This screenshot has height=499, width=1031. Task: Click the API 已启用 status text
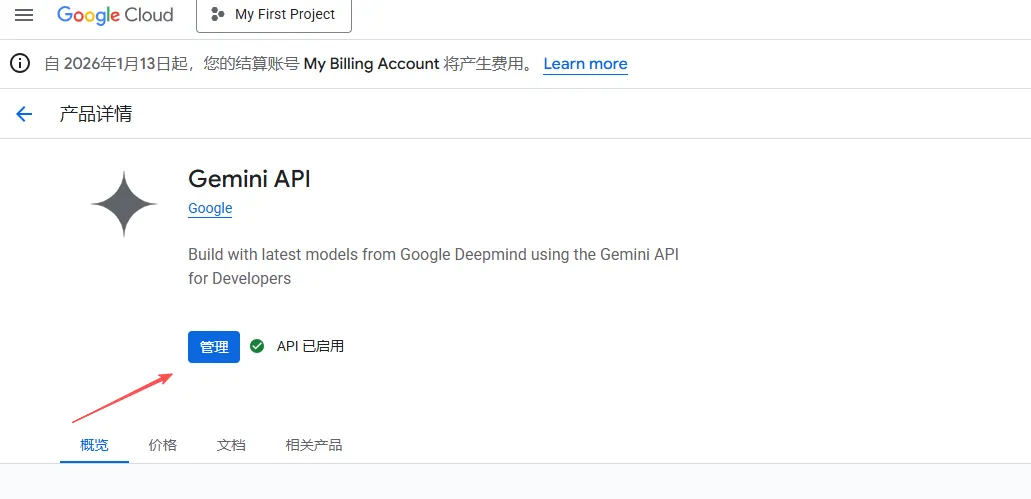[310, 346]
